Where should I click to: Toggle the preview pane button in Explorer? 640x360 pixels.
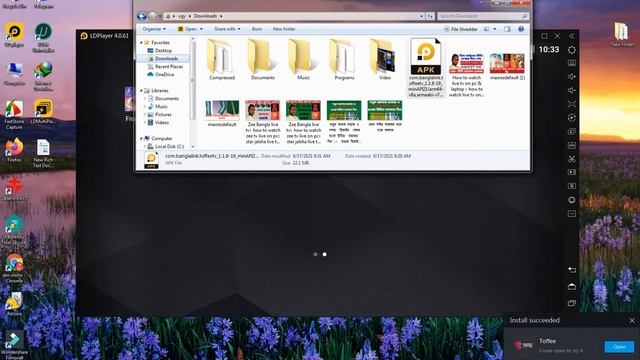coord(507,29)
